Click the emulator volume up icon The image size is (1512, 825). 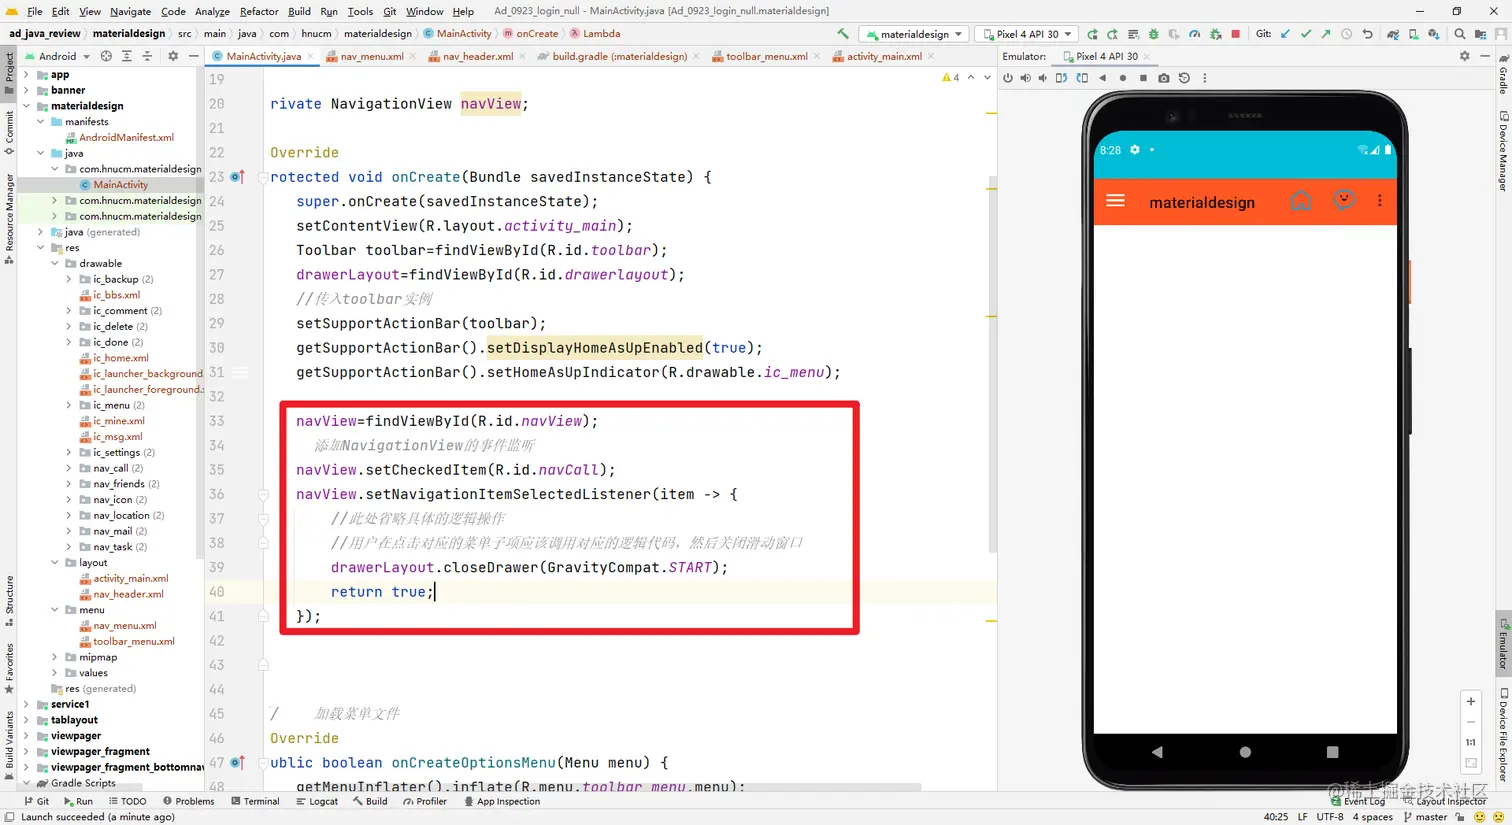point(1026,78)
